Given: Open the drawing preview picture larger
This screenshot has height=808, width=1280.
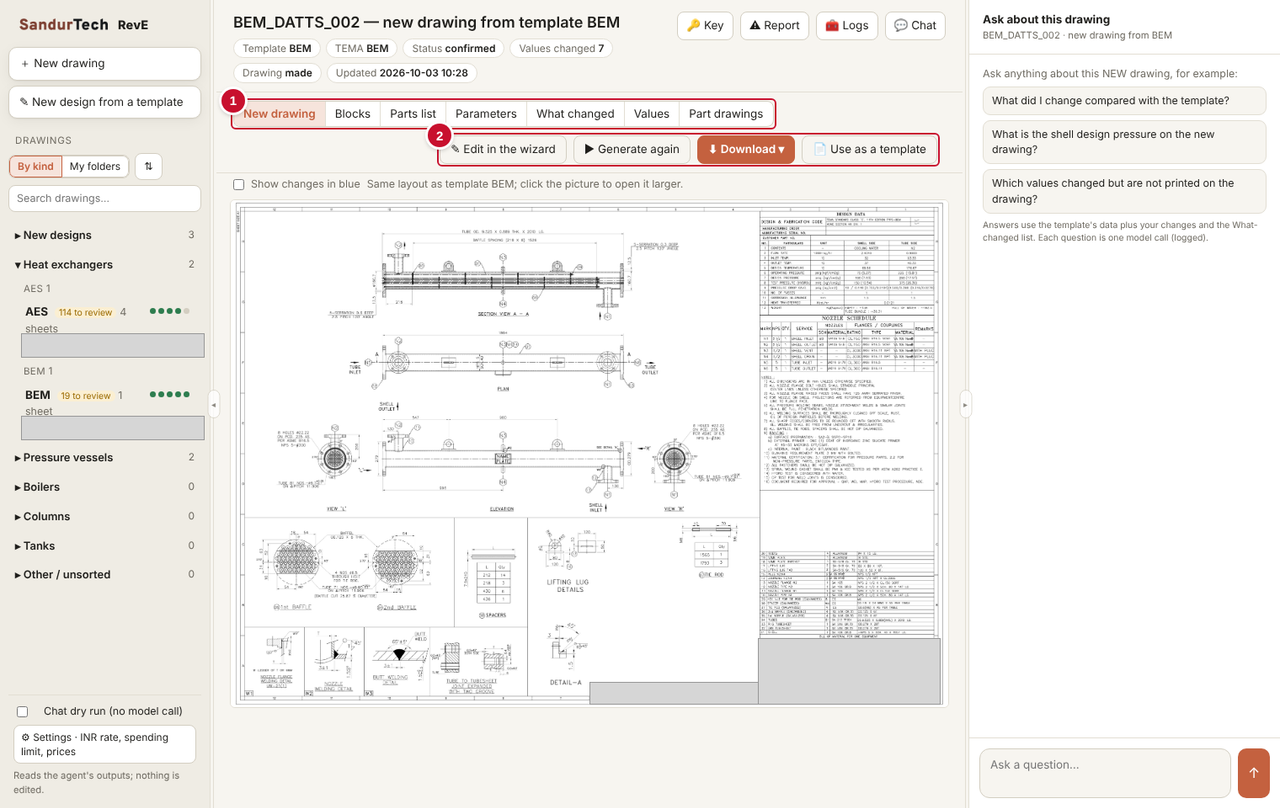Looking at the screenshot, I should pos(590,454).
